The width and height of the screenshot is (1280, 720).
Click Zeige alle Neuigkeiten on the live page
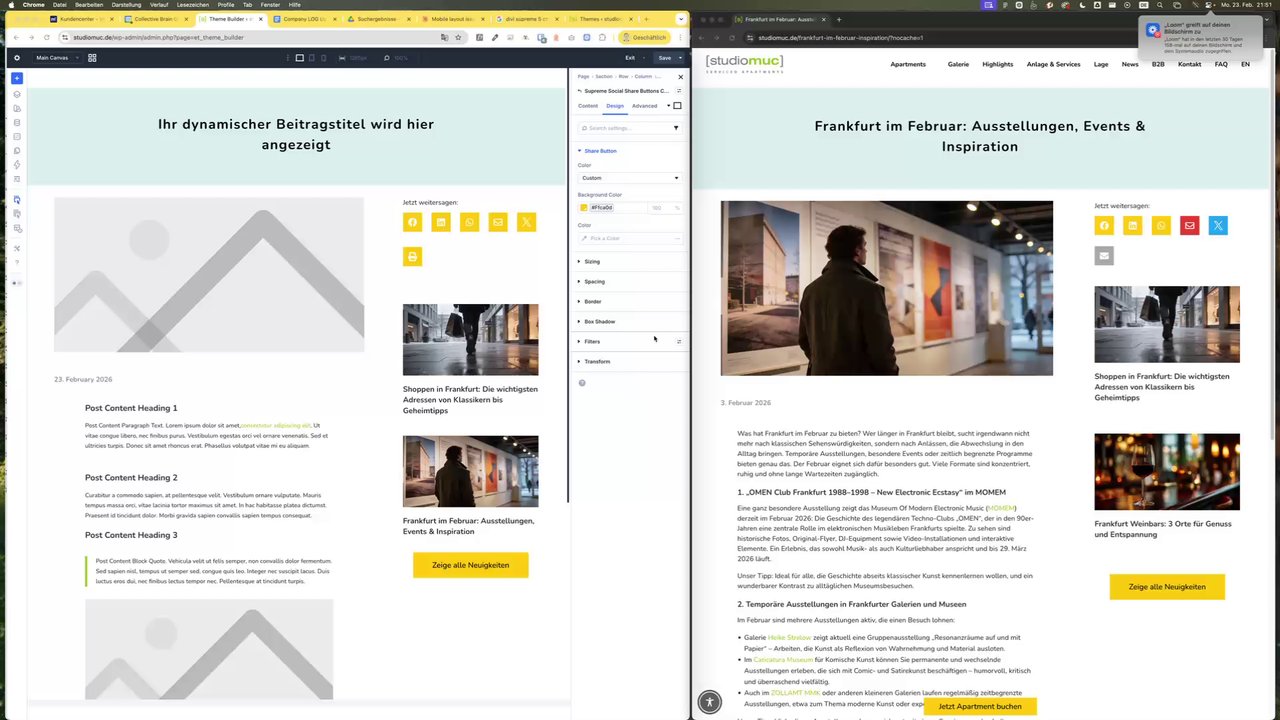[1167, 587]
